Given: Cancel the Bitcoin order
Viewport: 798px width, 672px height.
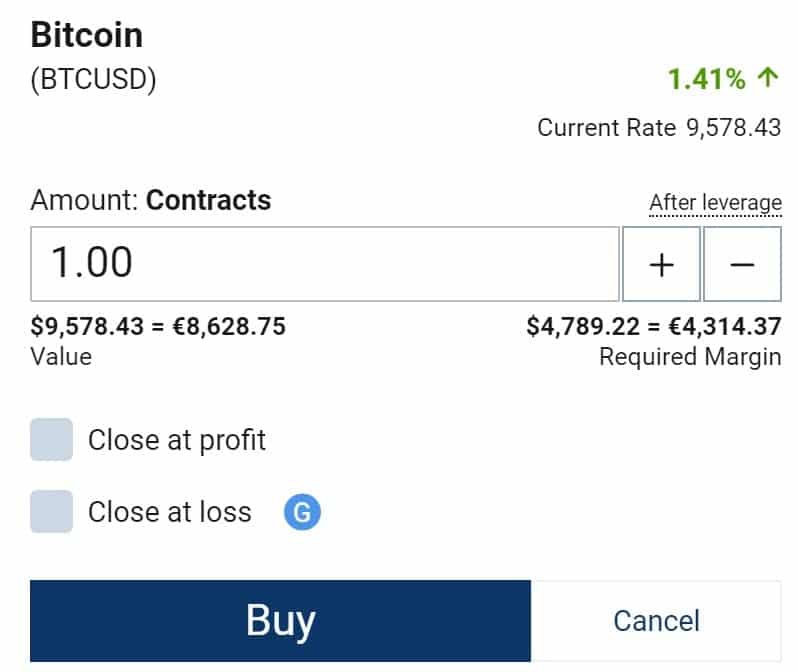Looking at the screenshot, I should [x=656, y=621].
